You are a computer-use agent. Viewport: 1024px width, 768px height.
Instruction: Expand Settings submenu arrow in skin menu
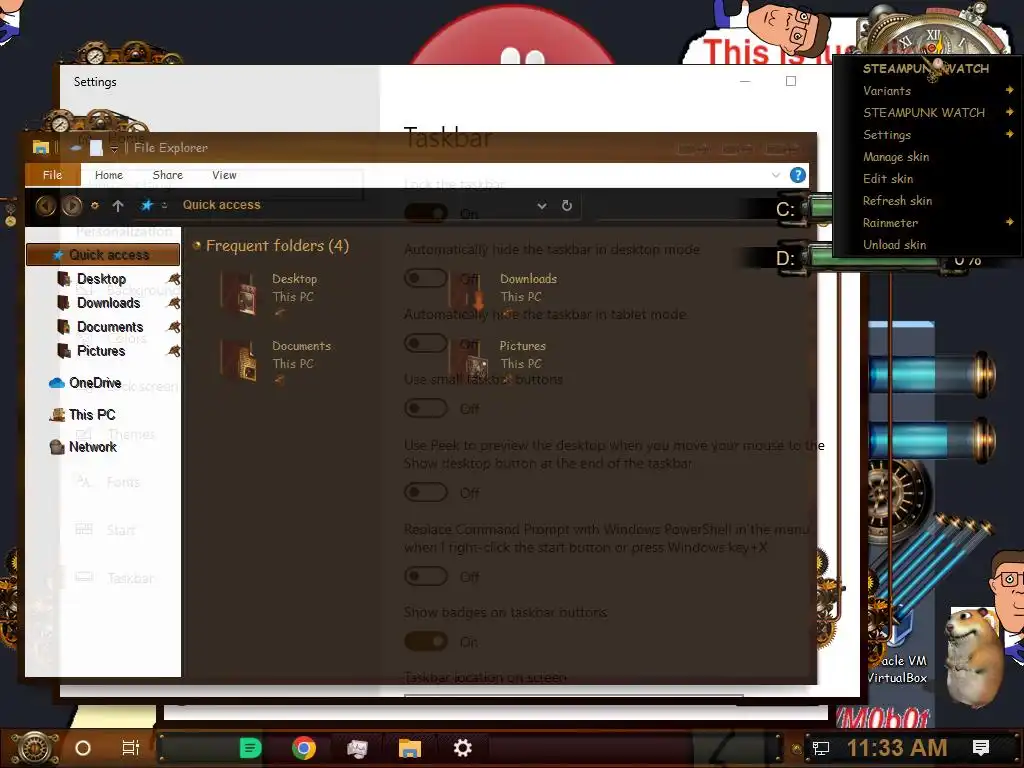tap(1010, 134)
